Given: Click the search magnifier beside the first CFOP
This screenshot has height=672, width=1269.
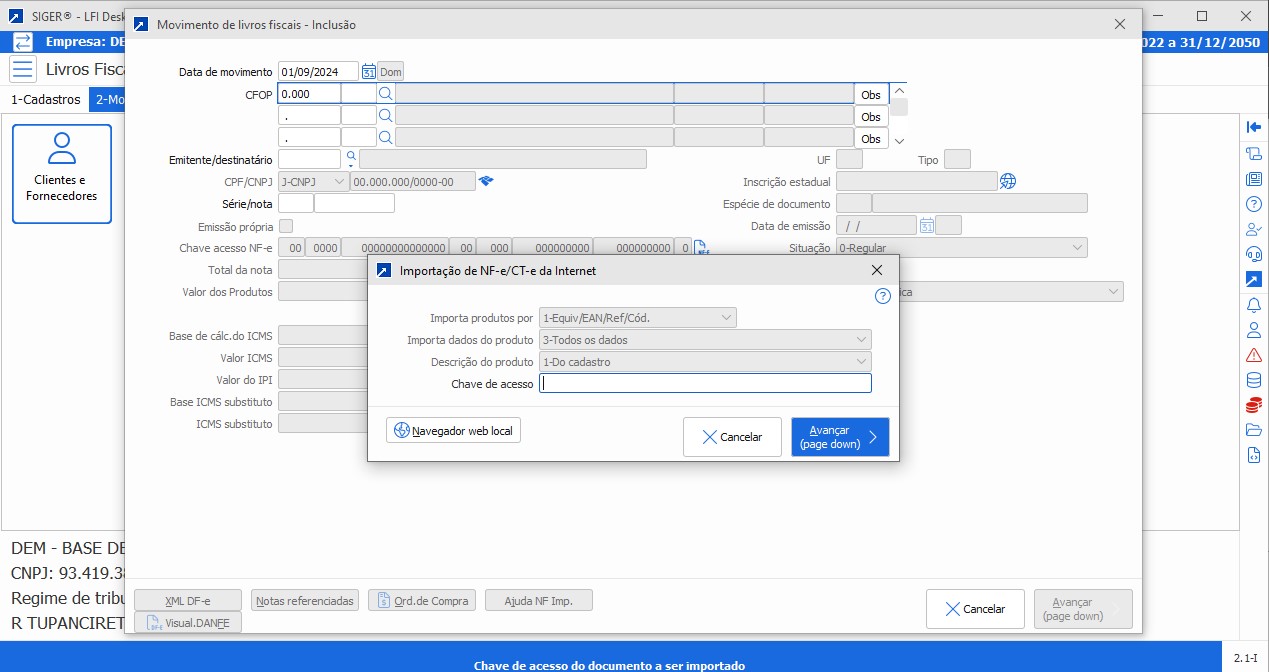Looking at the screenshot, I should tap(385, 94).
